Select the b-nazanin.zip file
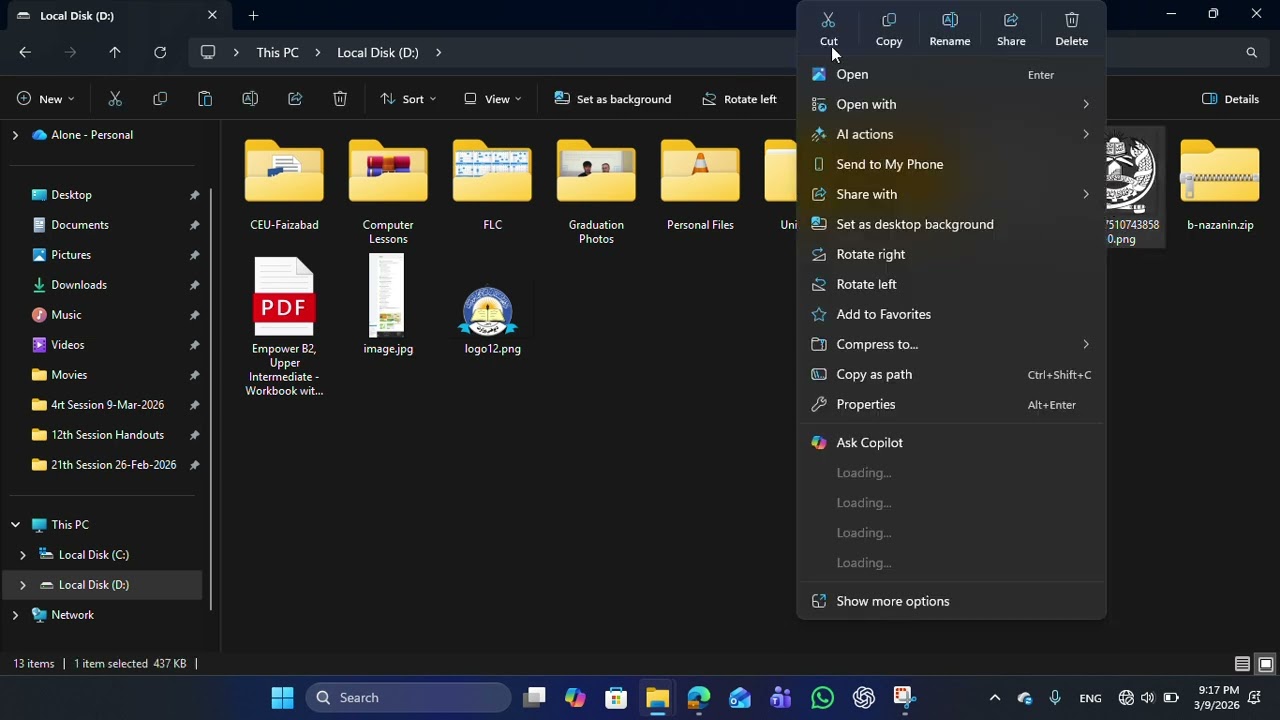 click(1220, 185)
